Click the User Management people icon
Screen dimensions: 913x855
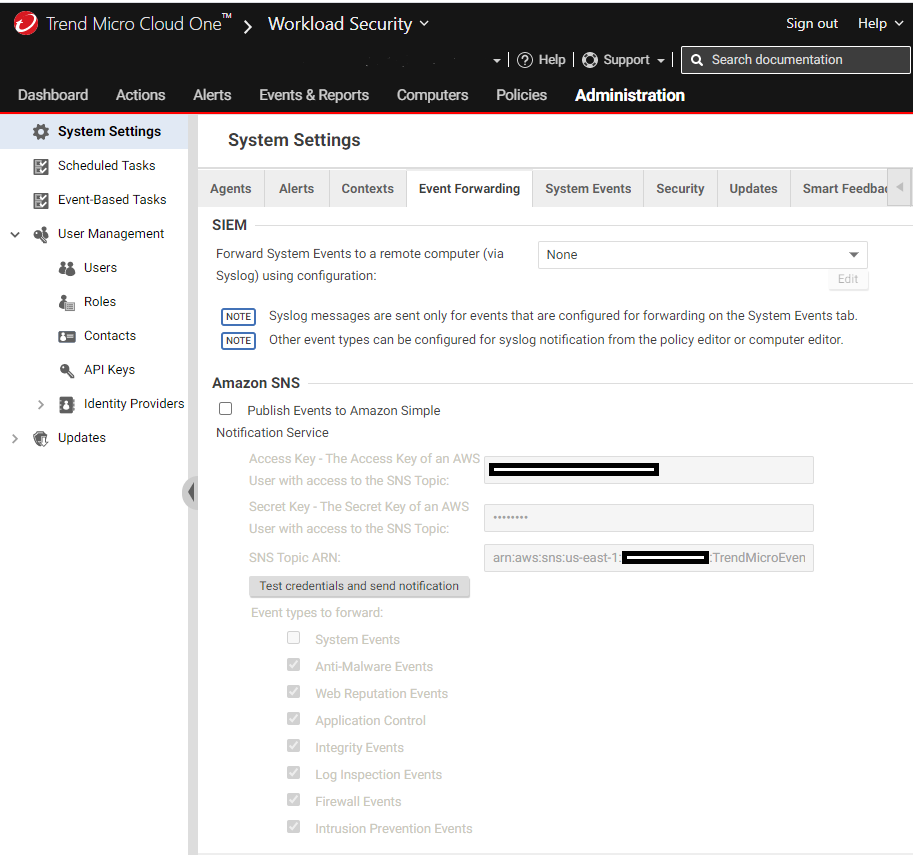[x=41, y=234]
